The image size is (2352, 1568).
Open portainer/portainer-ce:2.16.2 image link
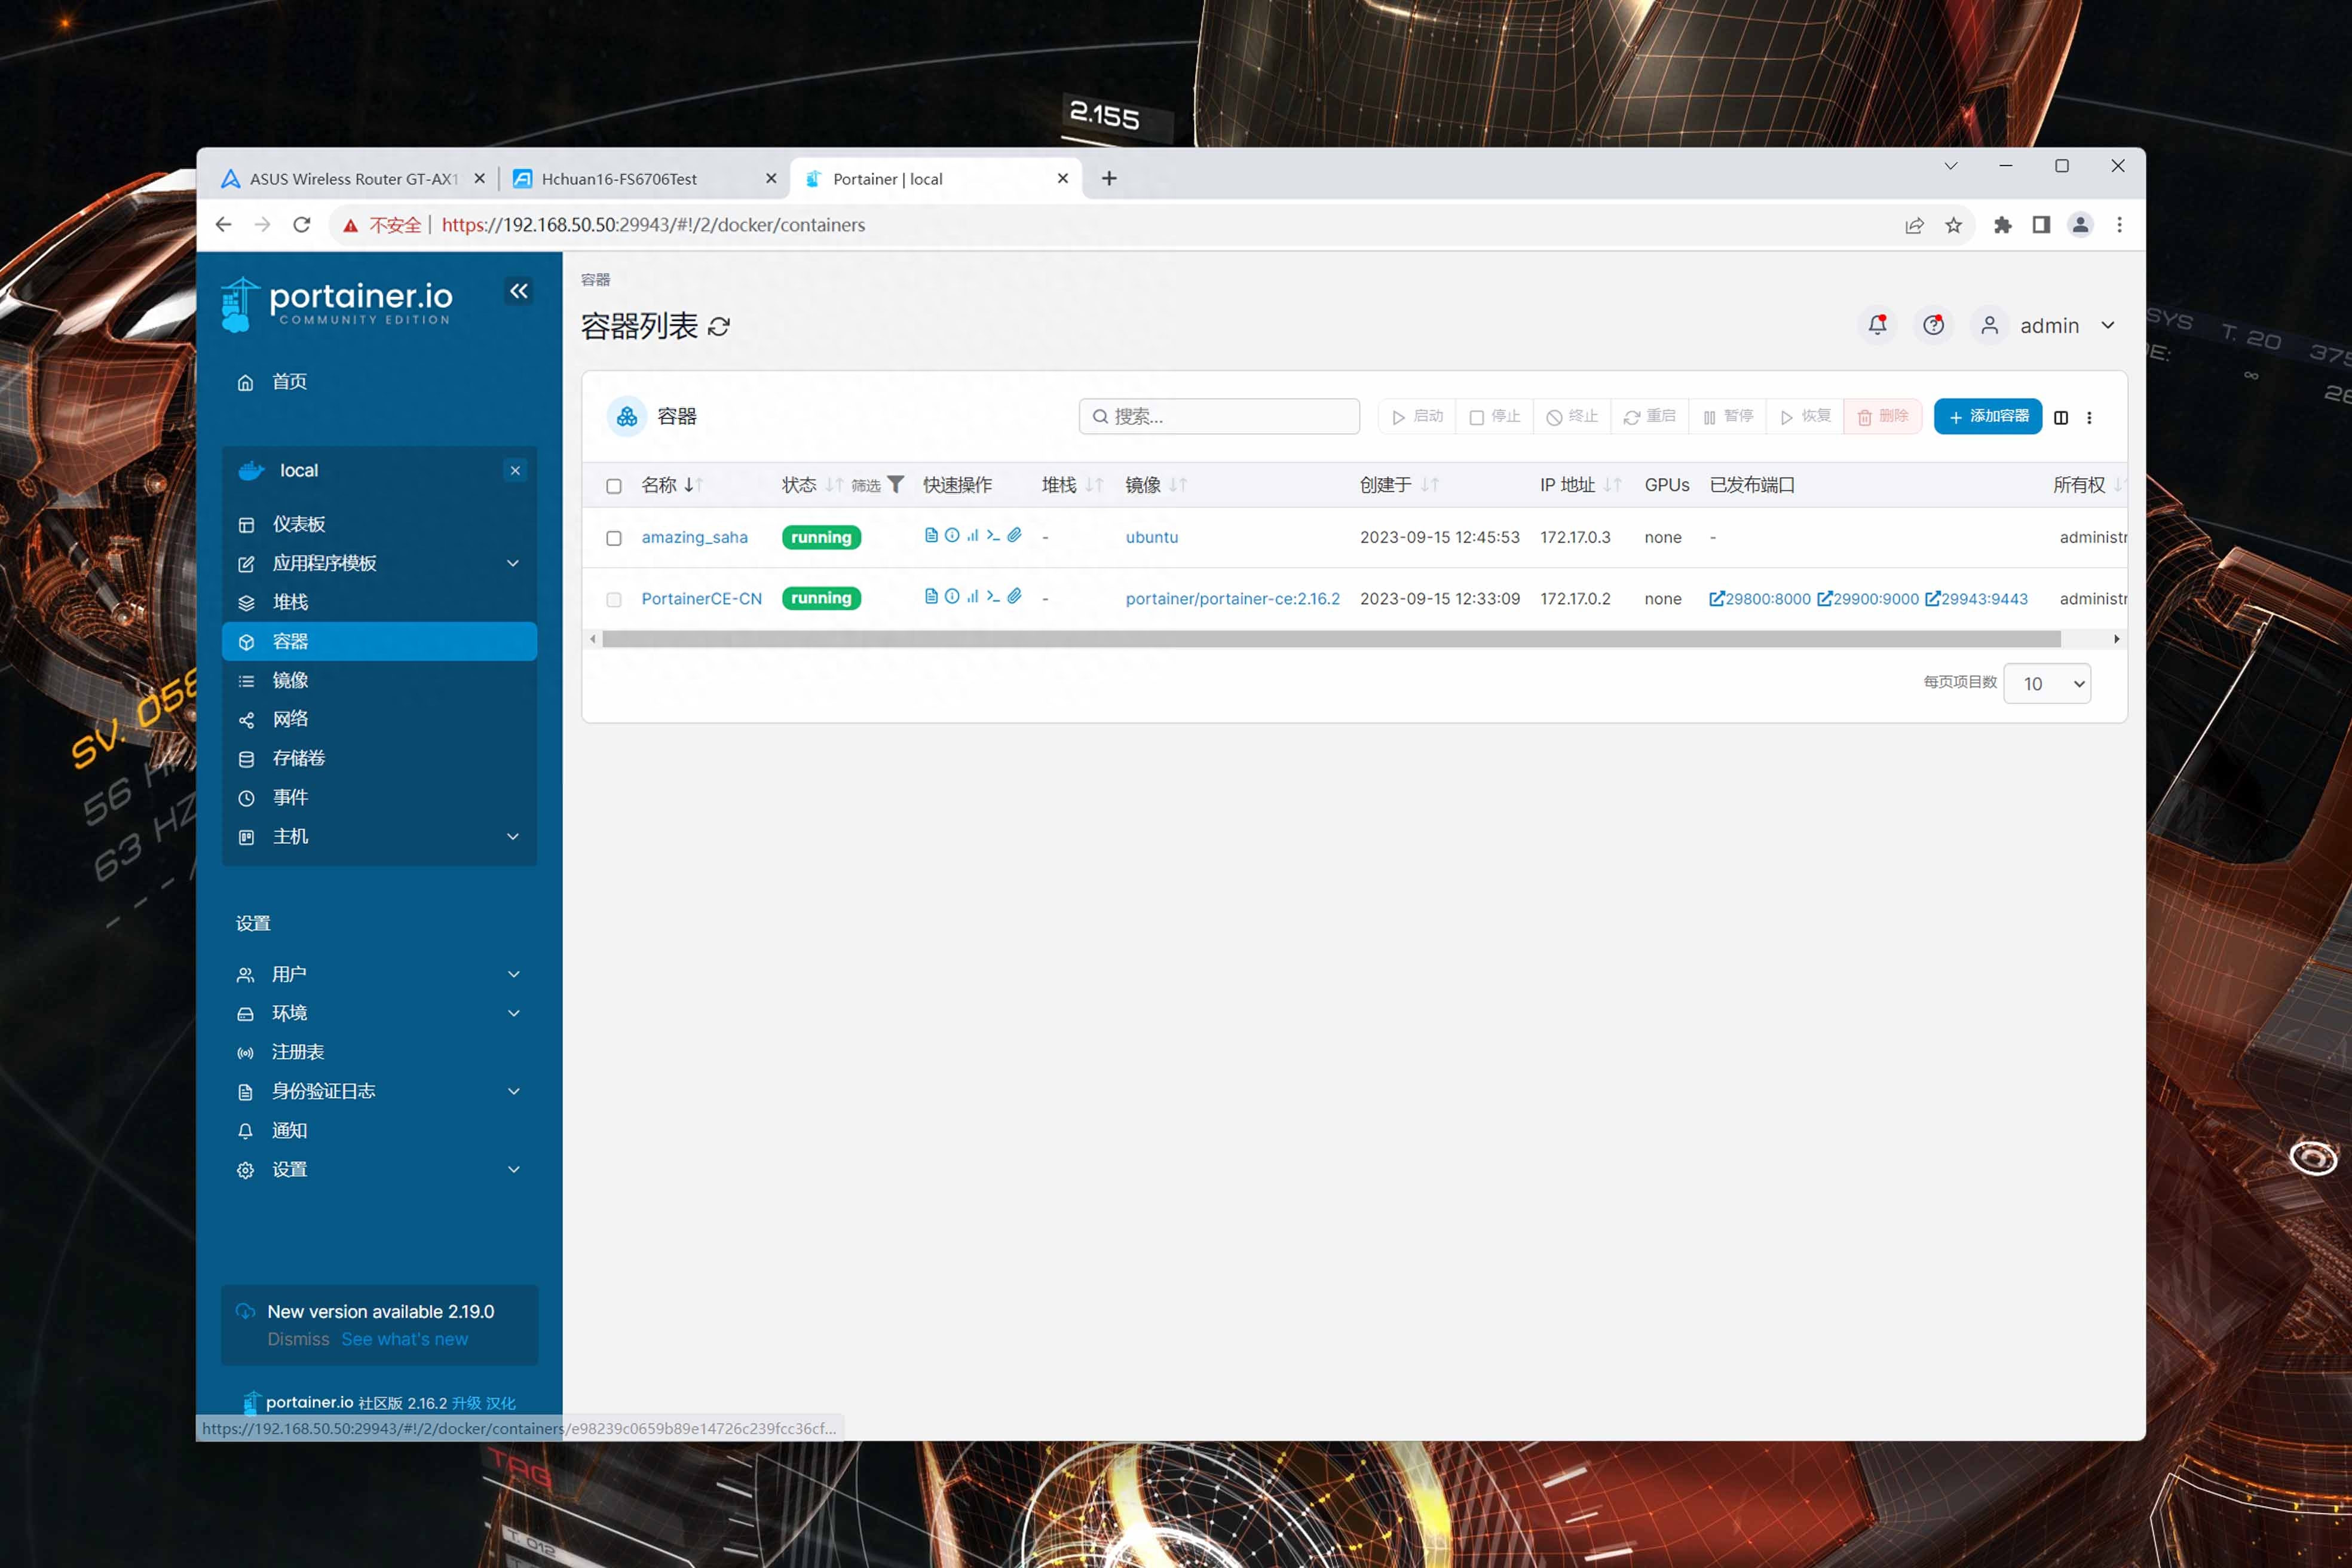(x=1232, y=598)
